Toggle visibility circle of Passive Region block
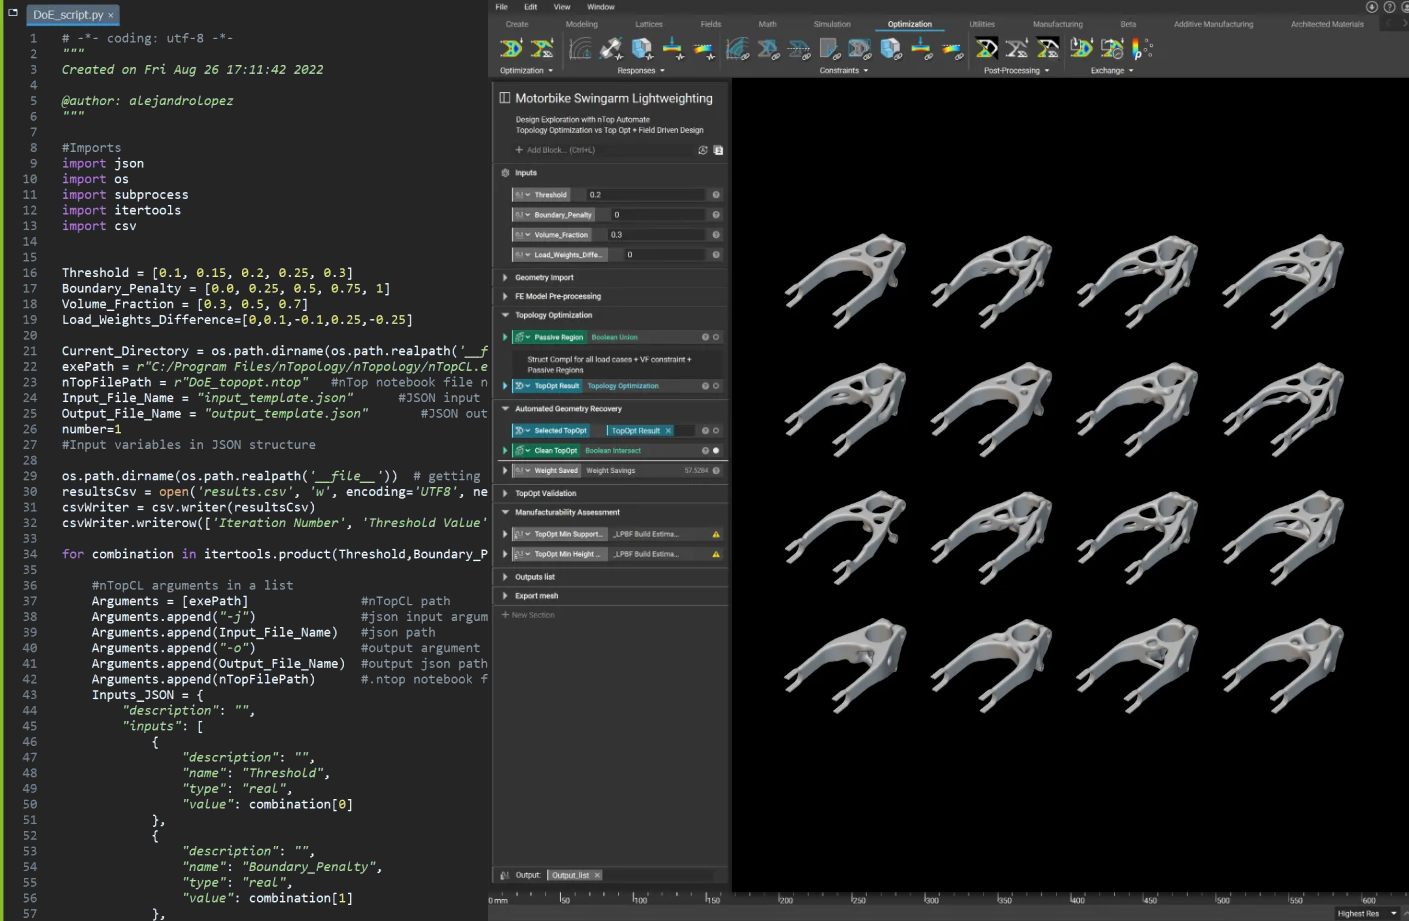This screenshot has height=921, width=1409. coord(716,338)
